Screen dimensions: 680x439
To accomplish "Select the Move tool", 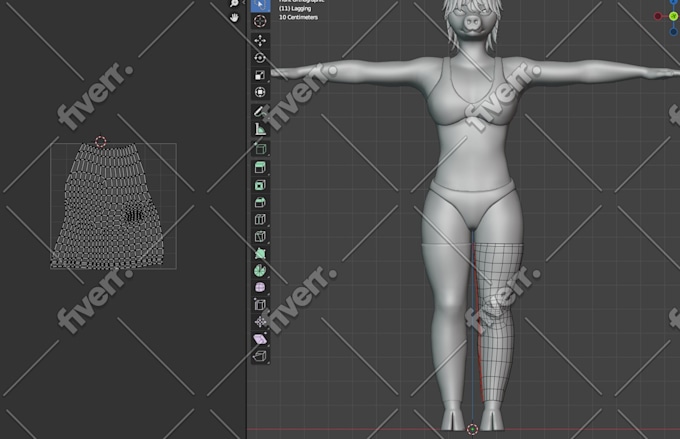I will [x=260, y=41].
